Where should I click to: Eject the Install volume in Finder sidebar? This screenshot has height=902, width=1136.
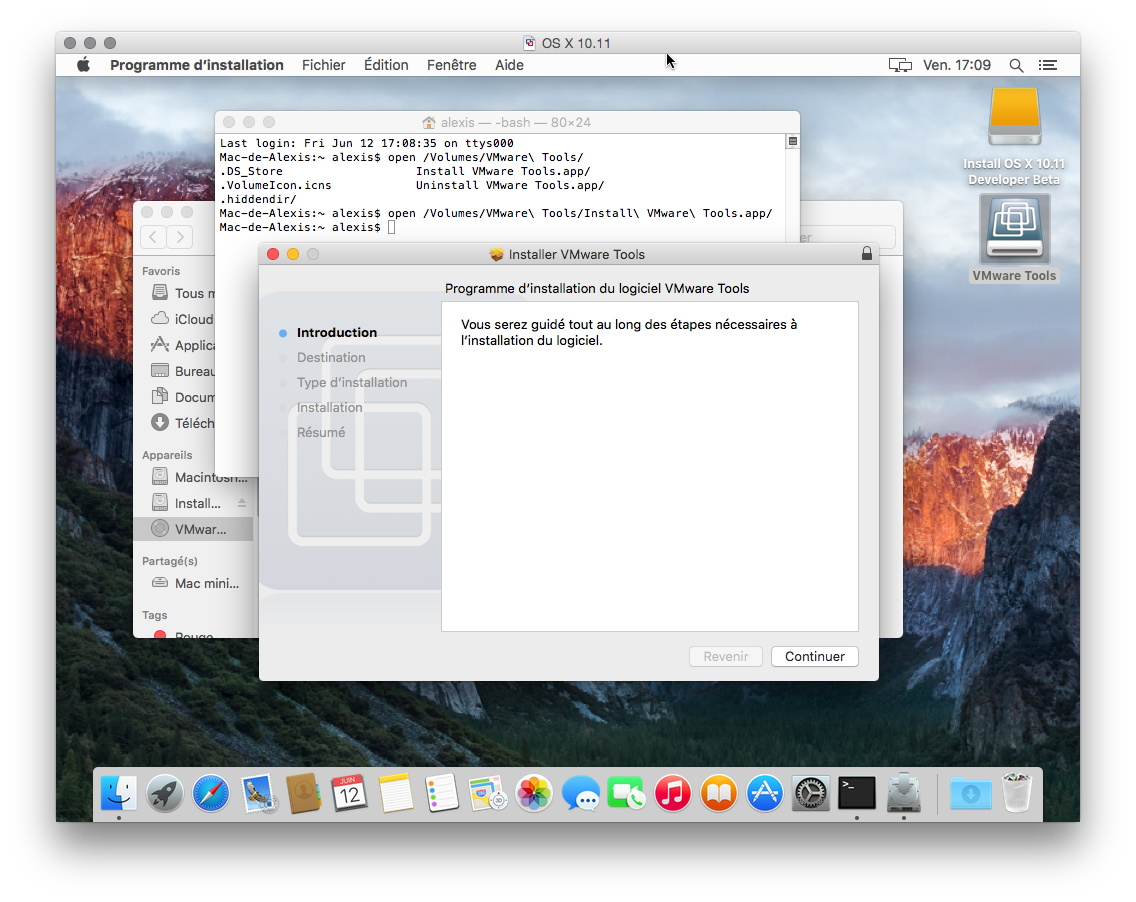pos(242,503)
